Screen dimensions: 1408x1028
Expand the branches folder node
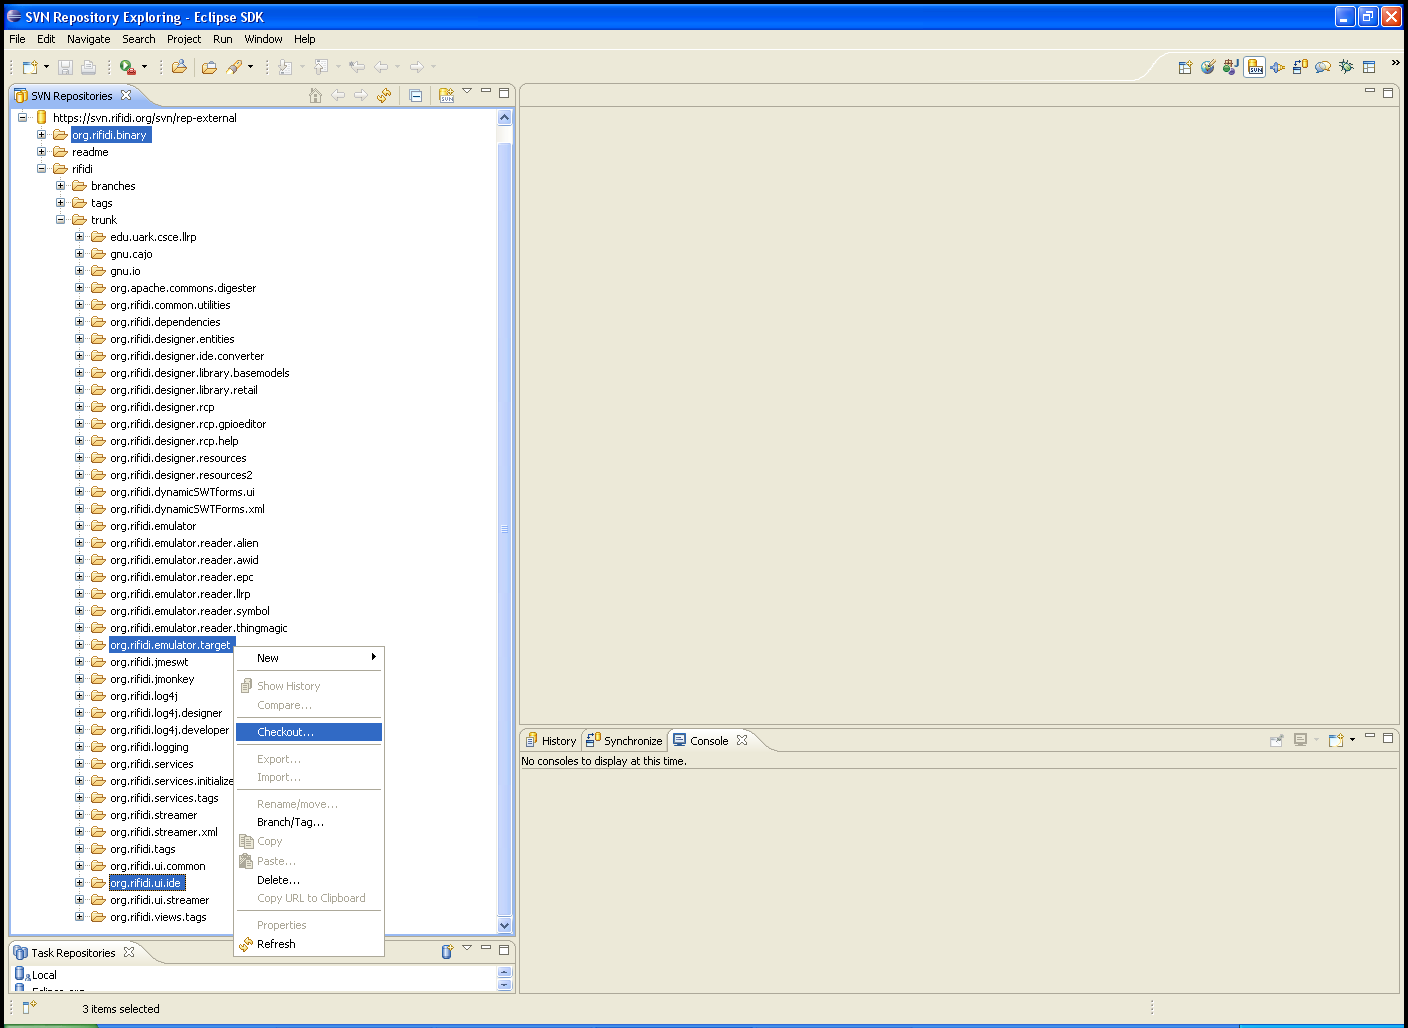click(60, 185)
